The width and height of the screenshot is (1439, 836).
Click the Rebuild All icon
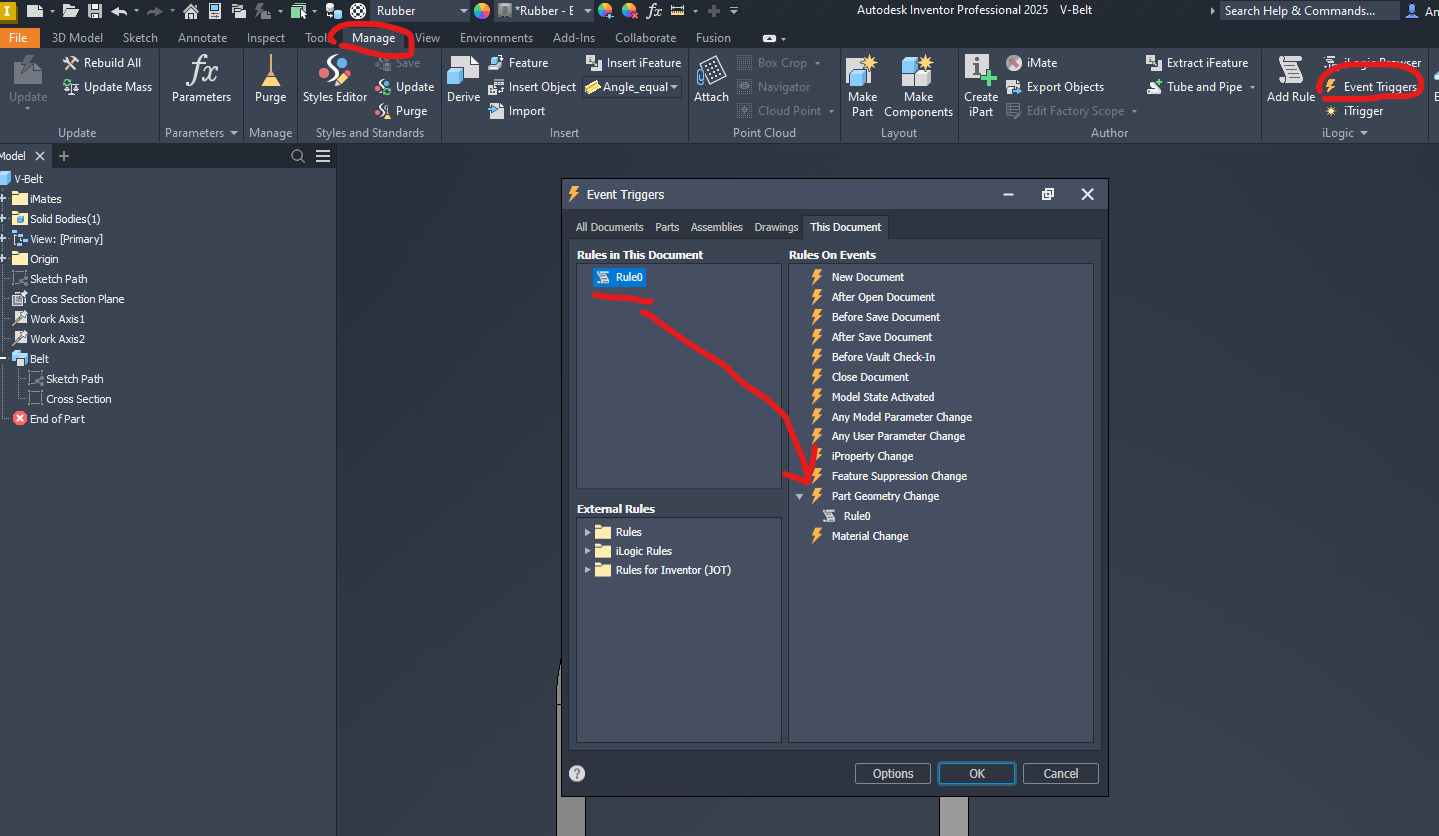click(72, 62)
